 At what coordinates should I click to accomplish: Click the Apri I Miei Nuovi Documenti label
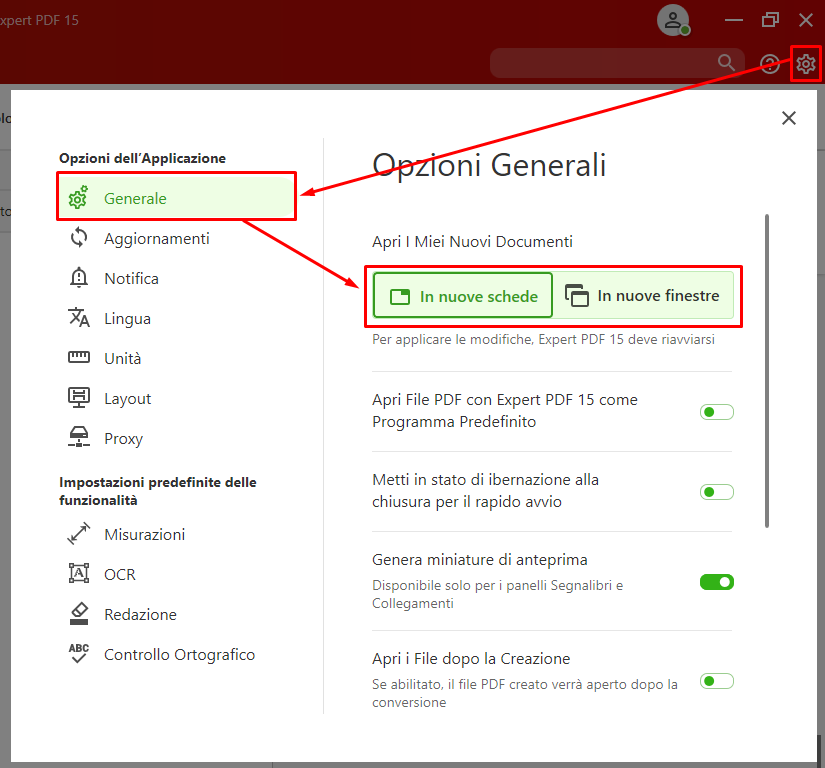(x=472, y=241)
